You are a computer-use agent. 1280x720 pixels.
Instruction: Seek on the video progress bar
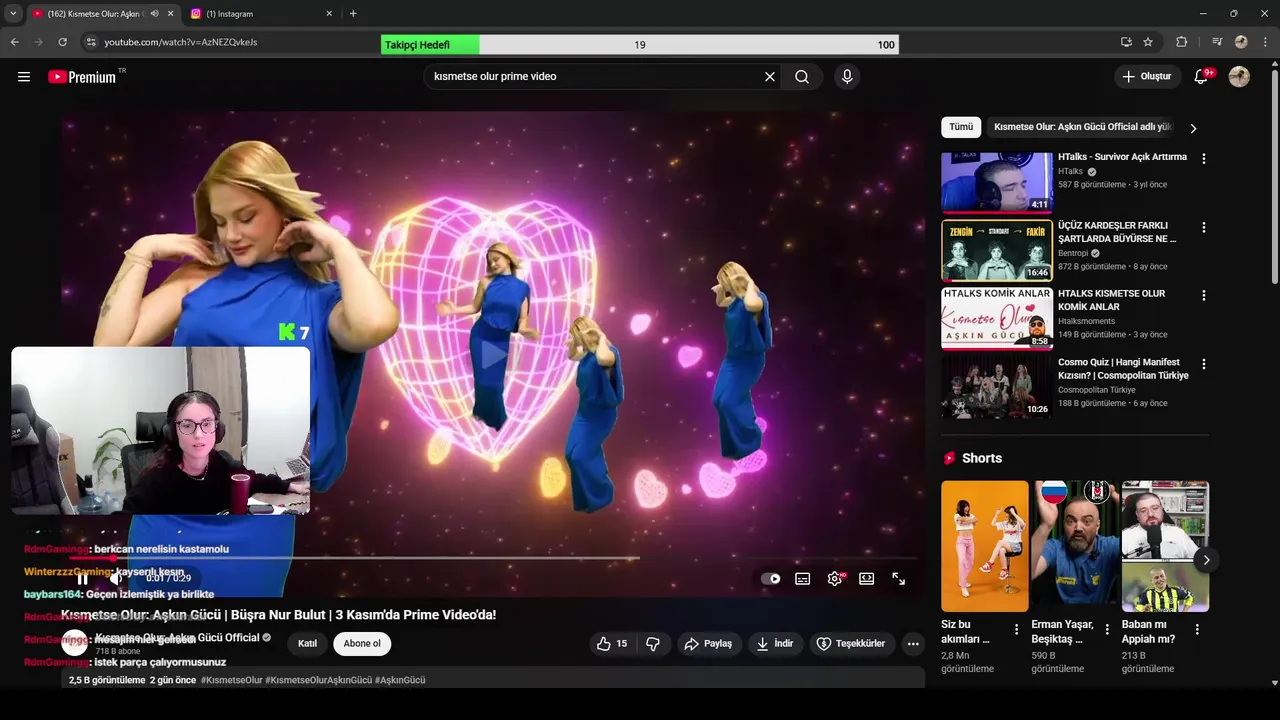point(493,558)
